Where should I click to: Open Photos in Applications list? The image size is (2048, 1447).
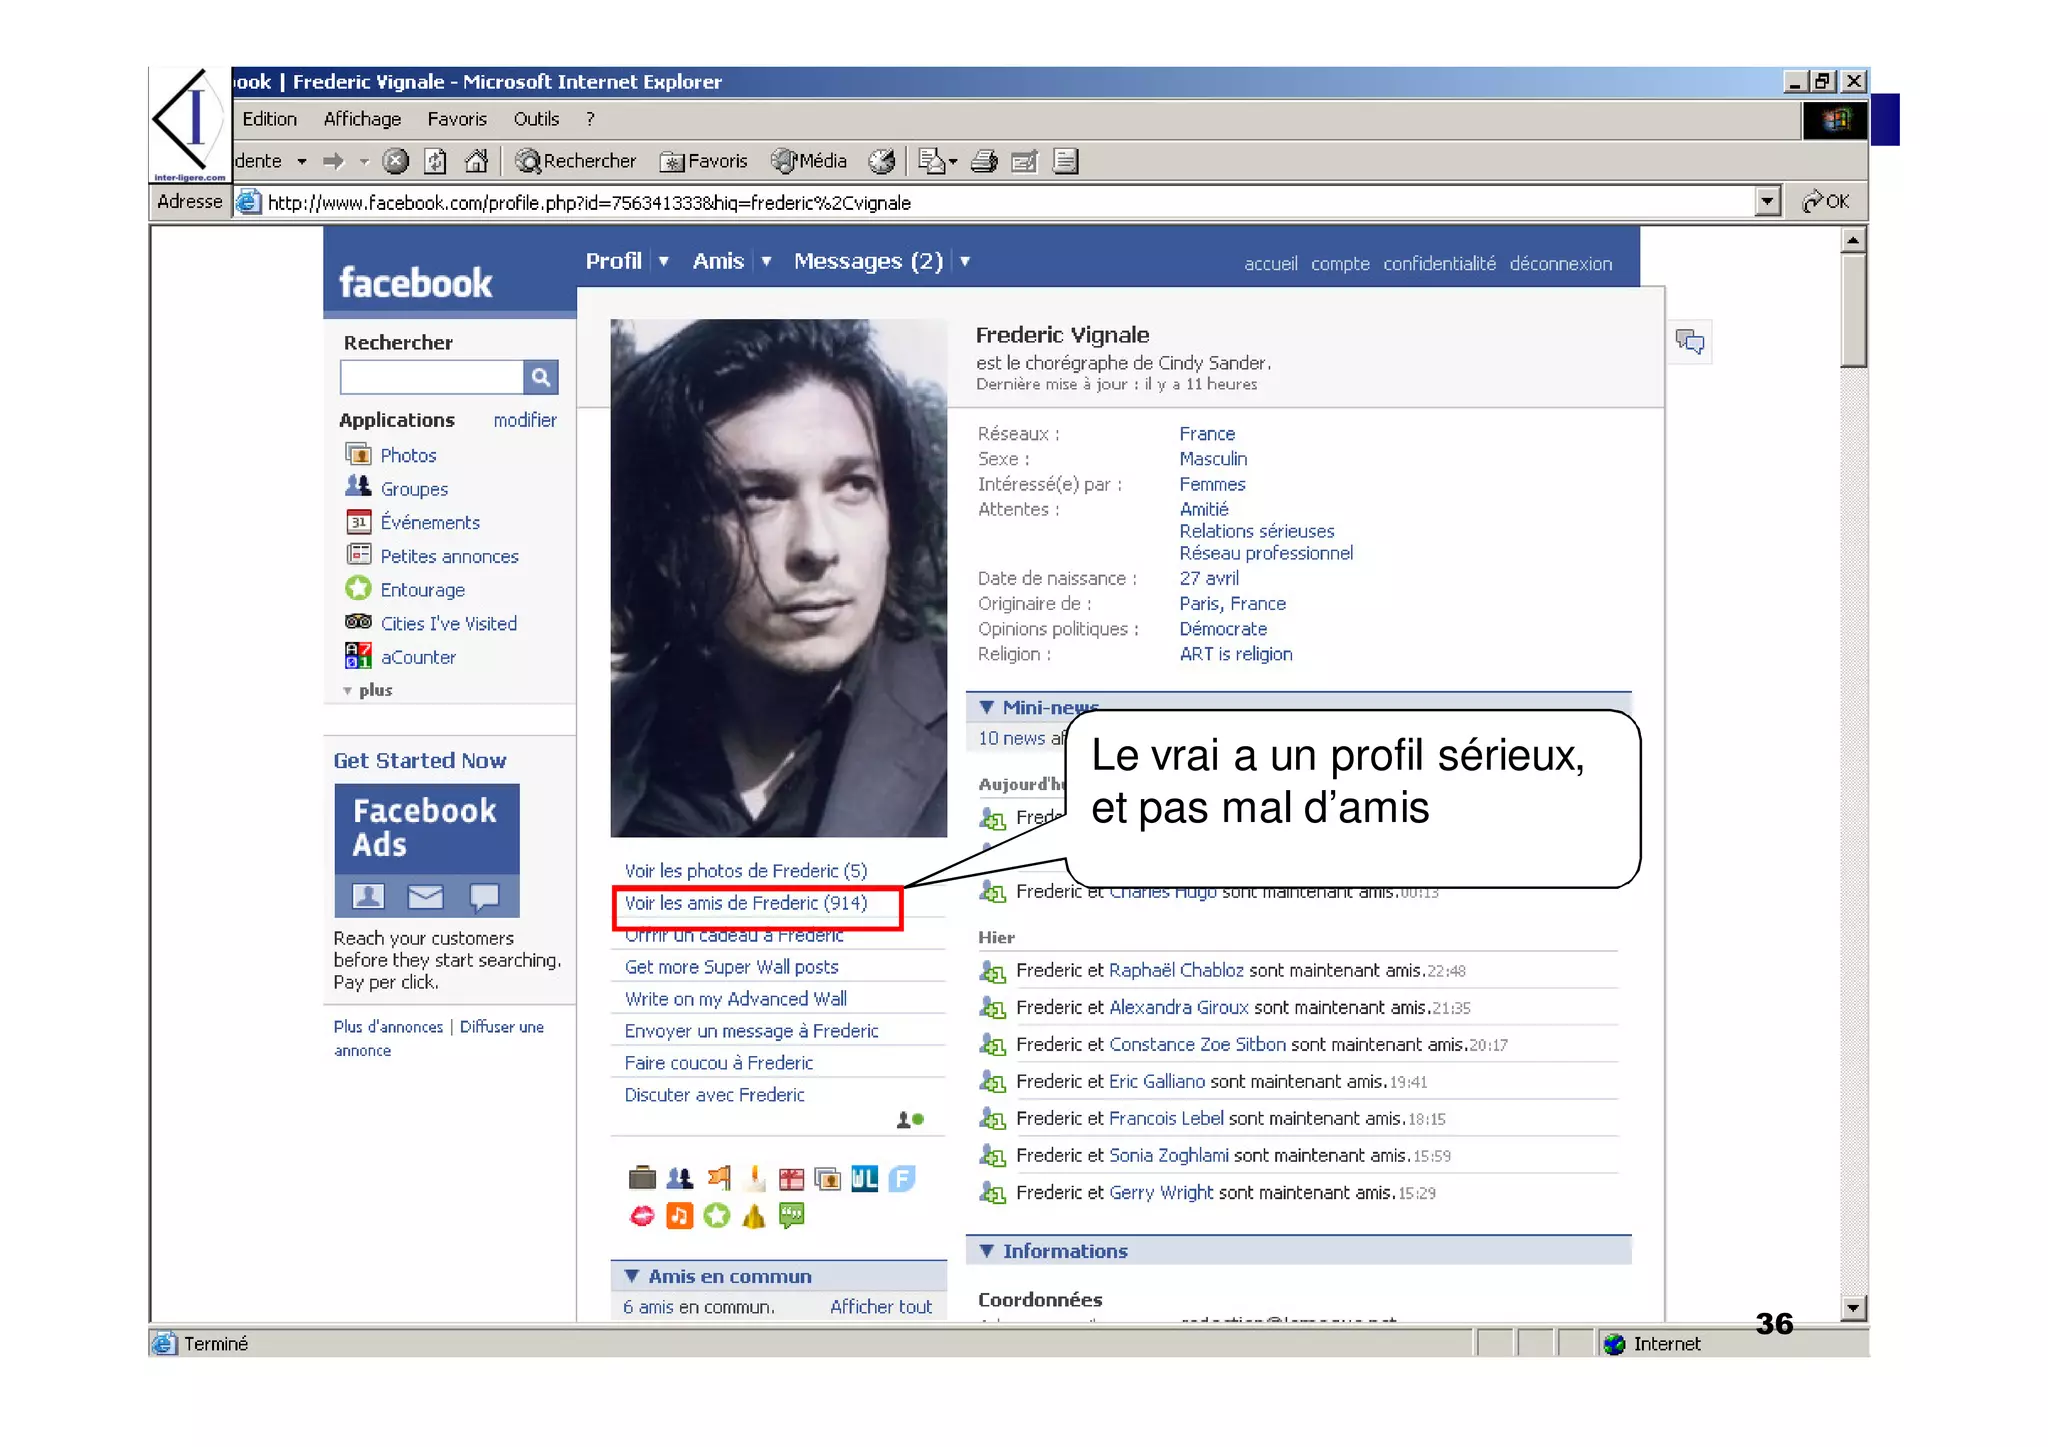[x=408, y=456]
